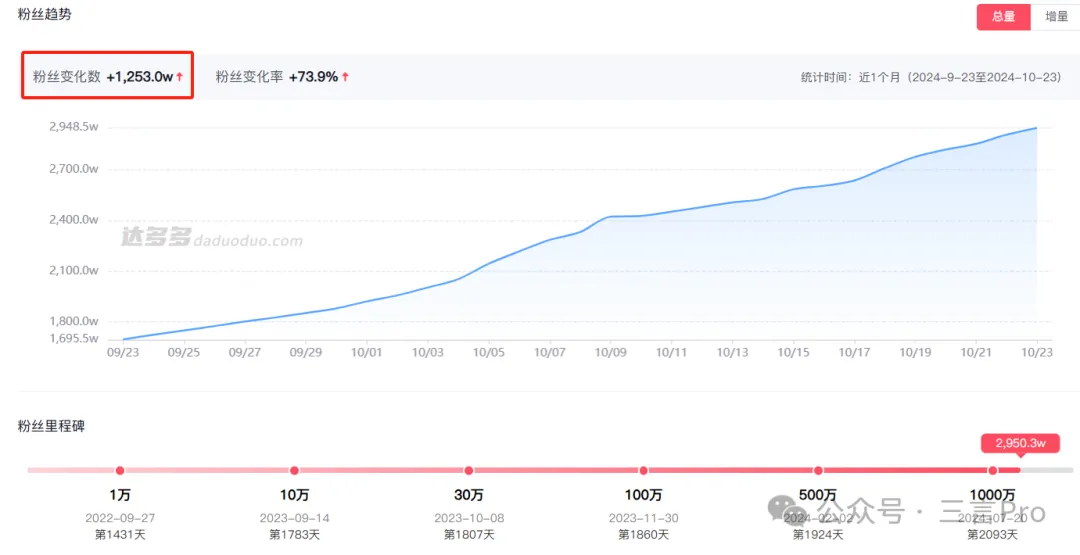Click the 达多多 watermark logo on chart

pyautogui.click(x=155, y=238)
